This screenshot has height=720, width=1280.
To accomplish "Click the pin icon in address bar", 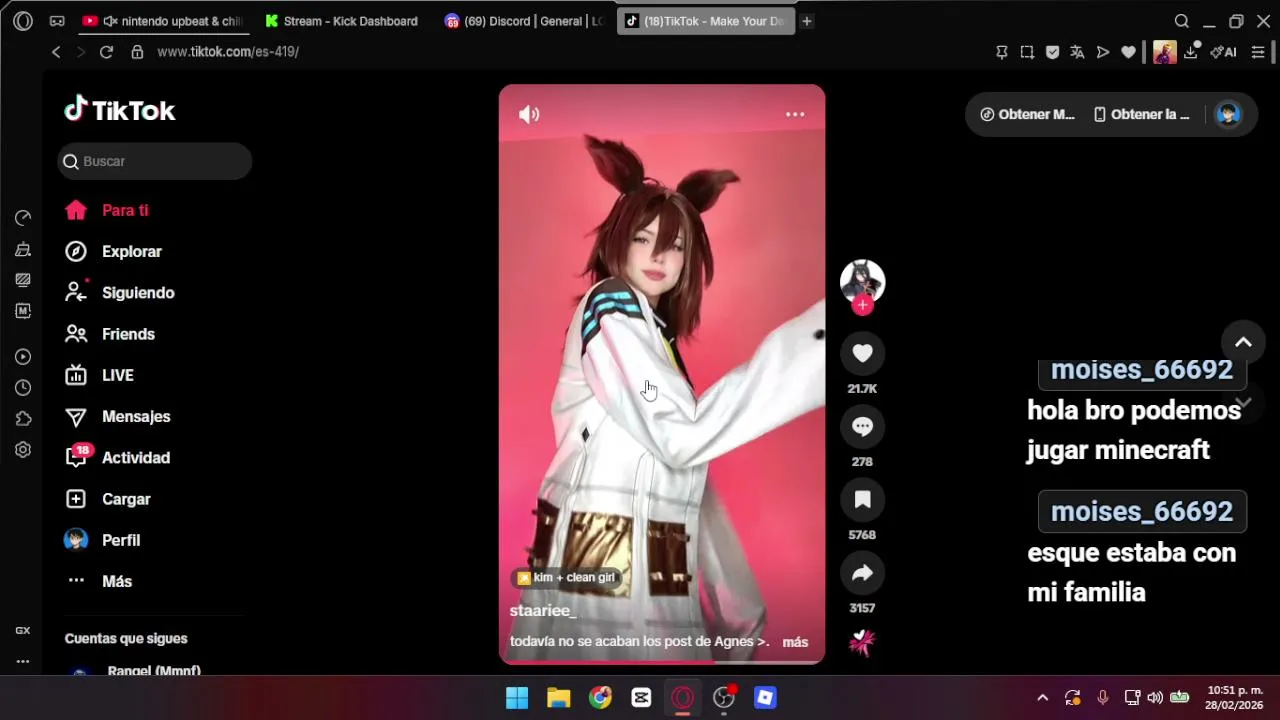I will click(x=1002, y=52).
